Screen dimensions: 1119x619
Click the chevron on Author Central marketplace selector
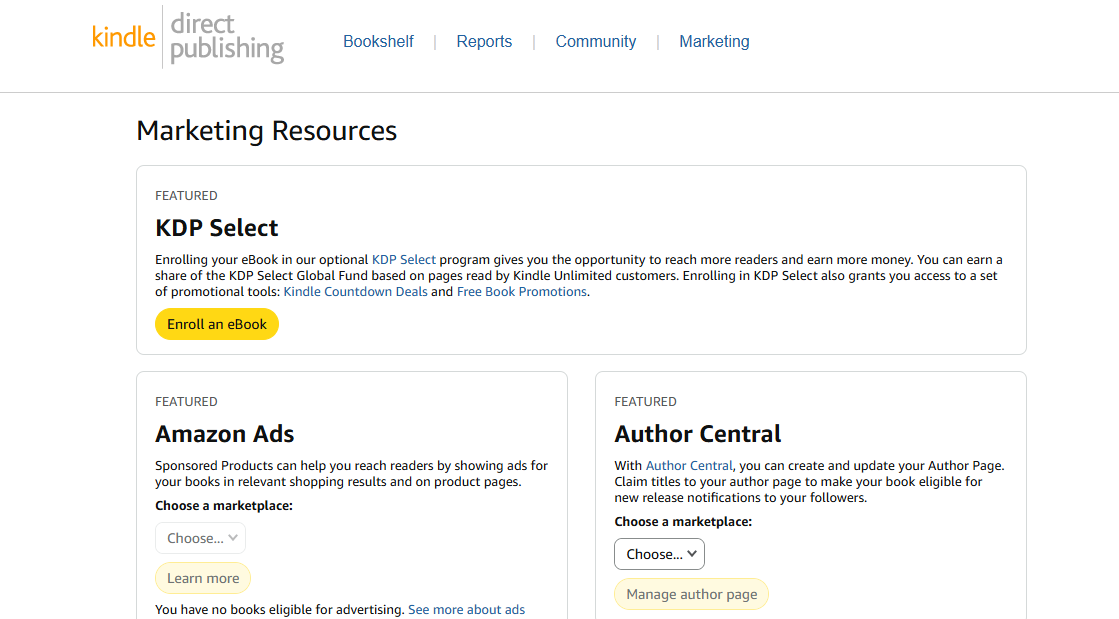click(691, 554)
